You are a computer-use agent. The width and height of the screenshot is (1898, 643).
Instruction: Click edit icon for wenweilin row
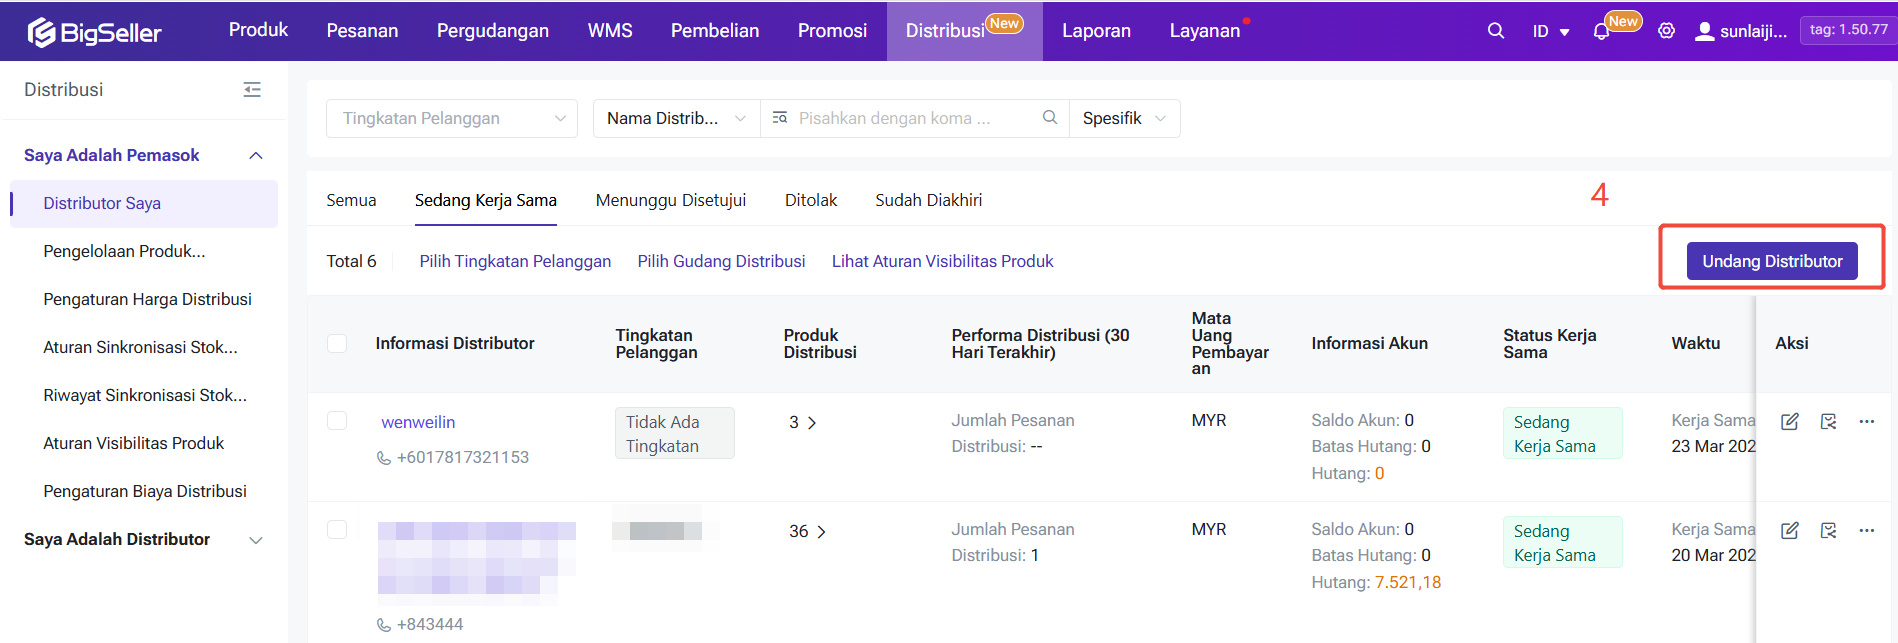1789,422
